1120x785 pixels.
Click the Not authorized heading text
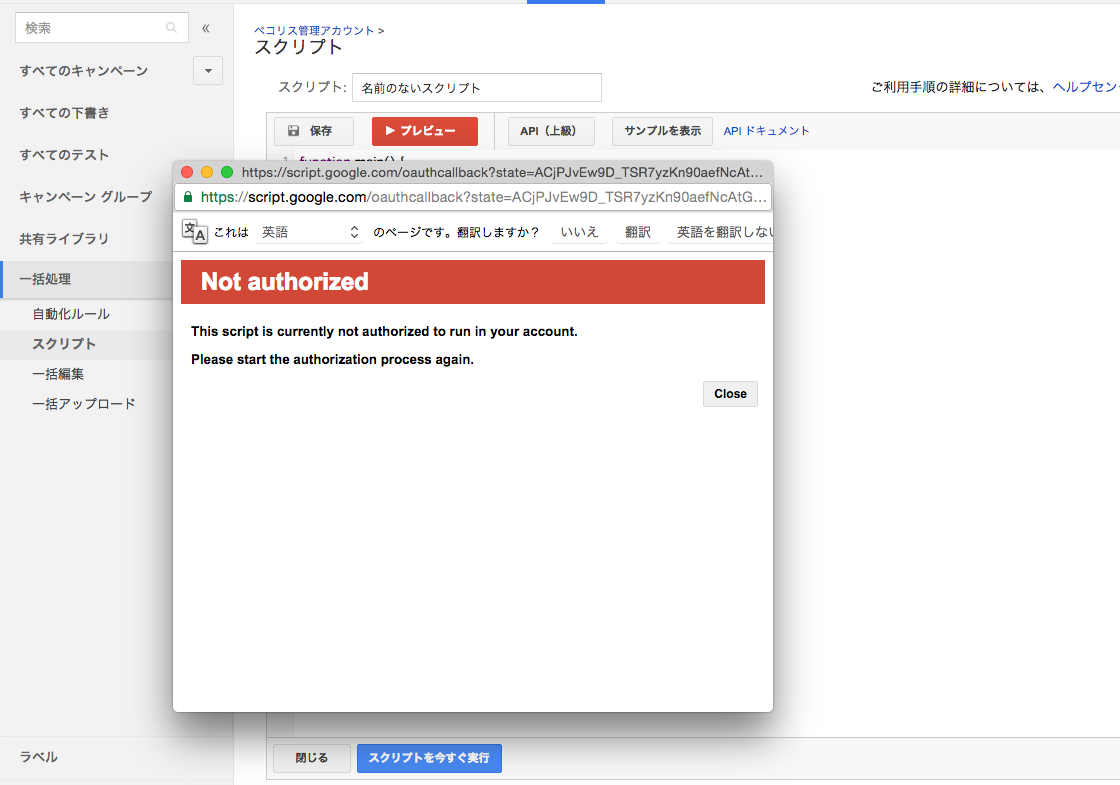point(285,282)
